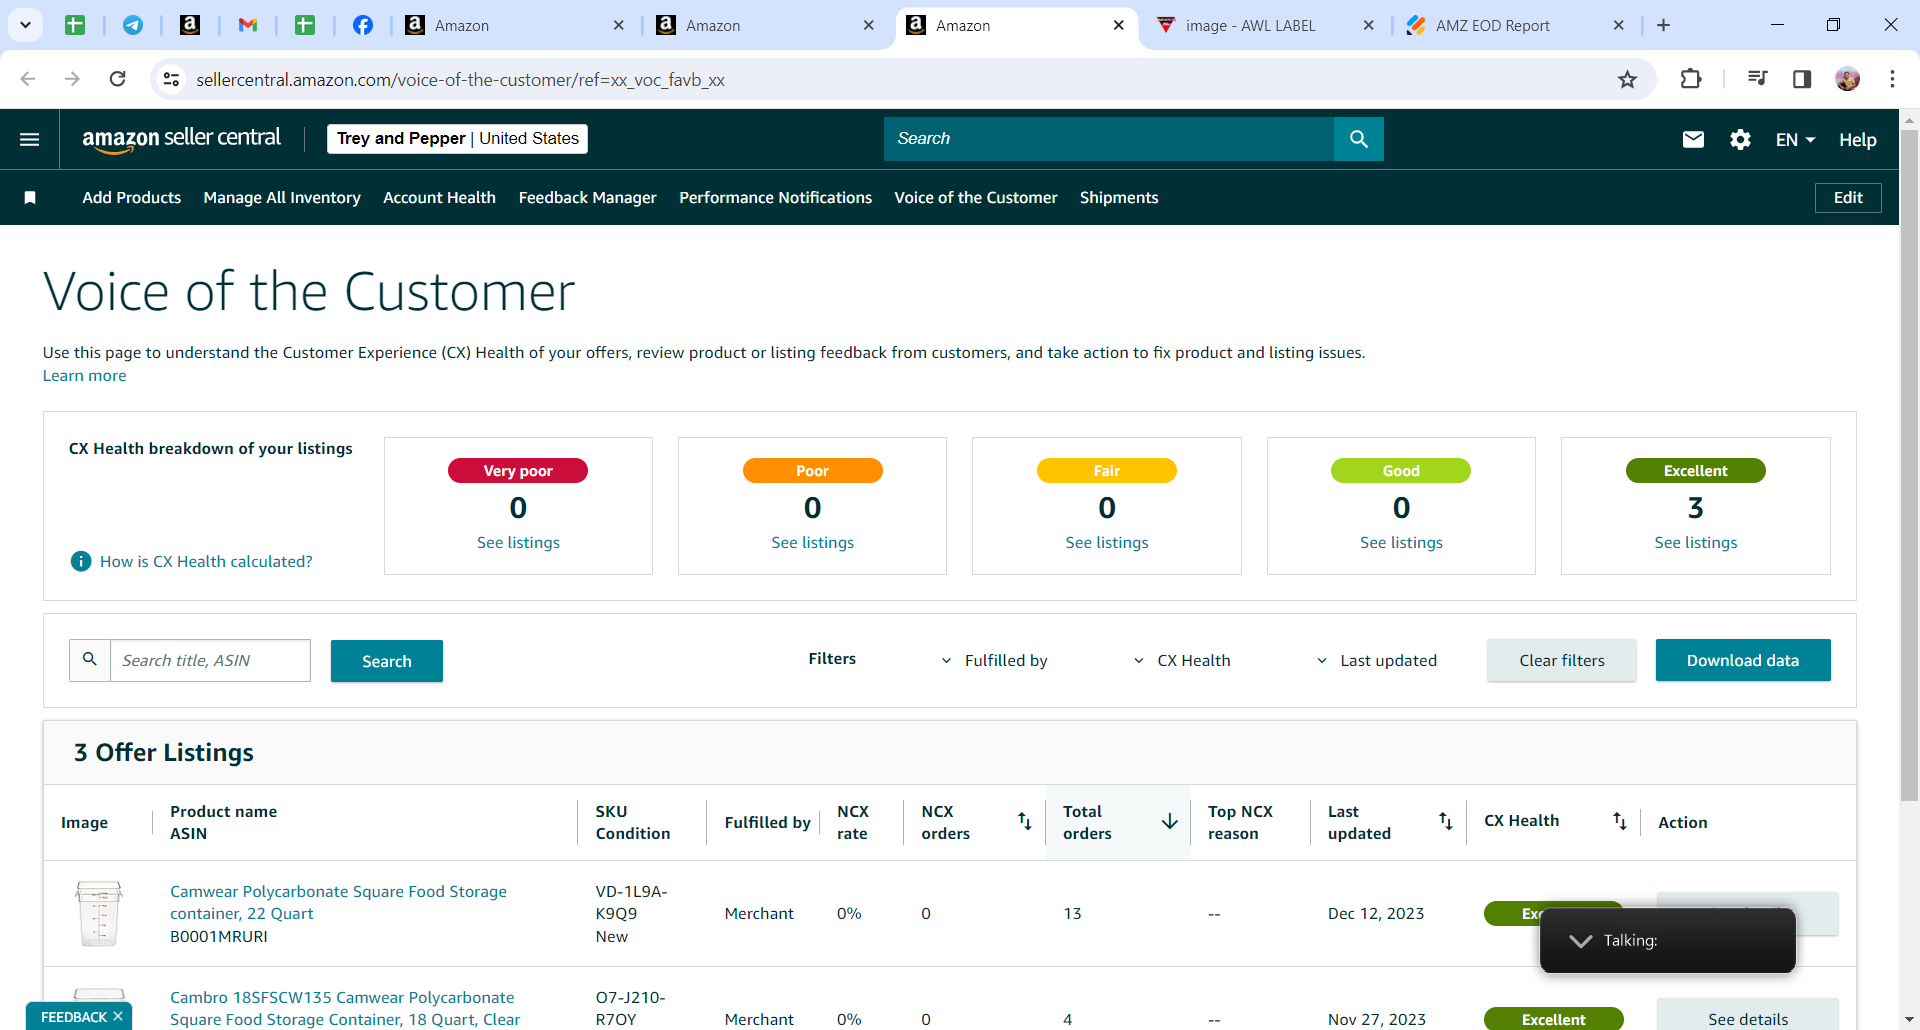Click the Search title, ASIN input field

tap(210, 661)
